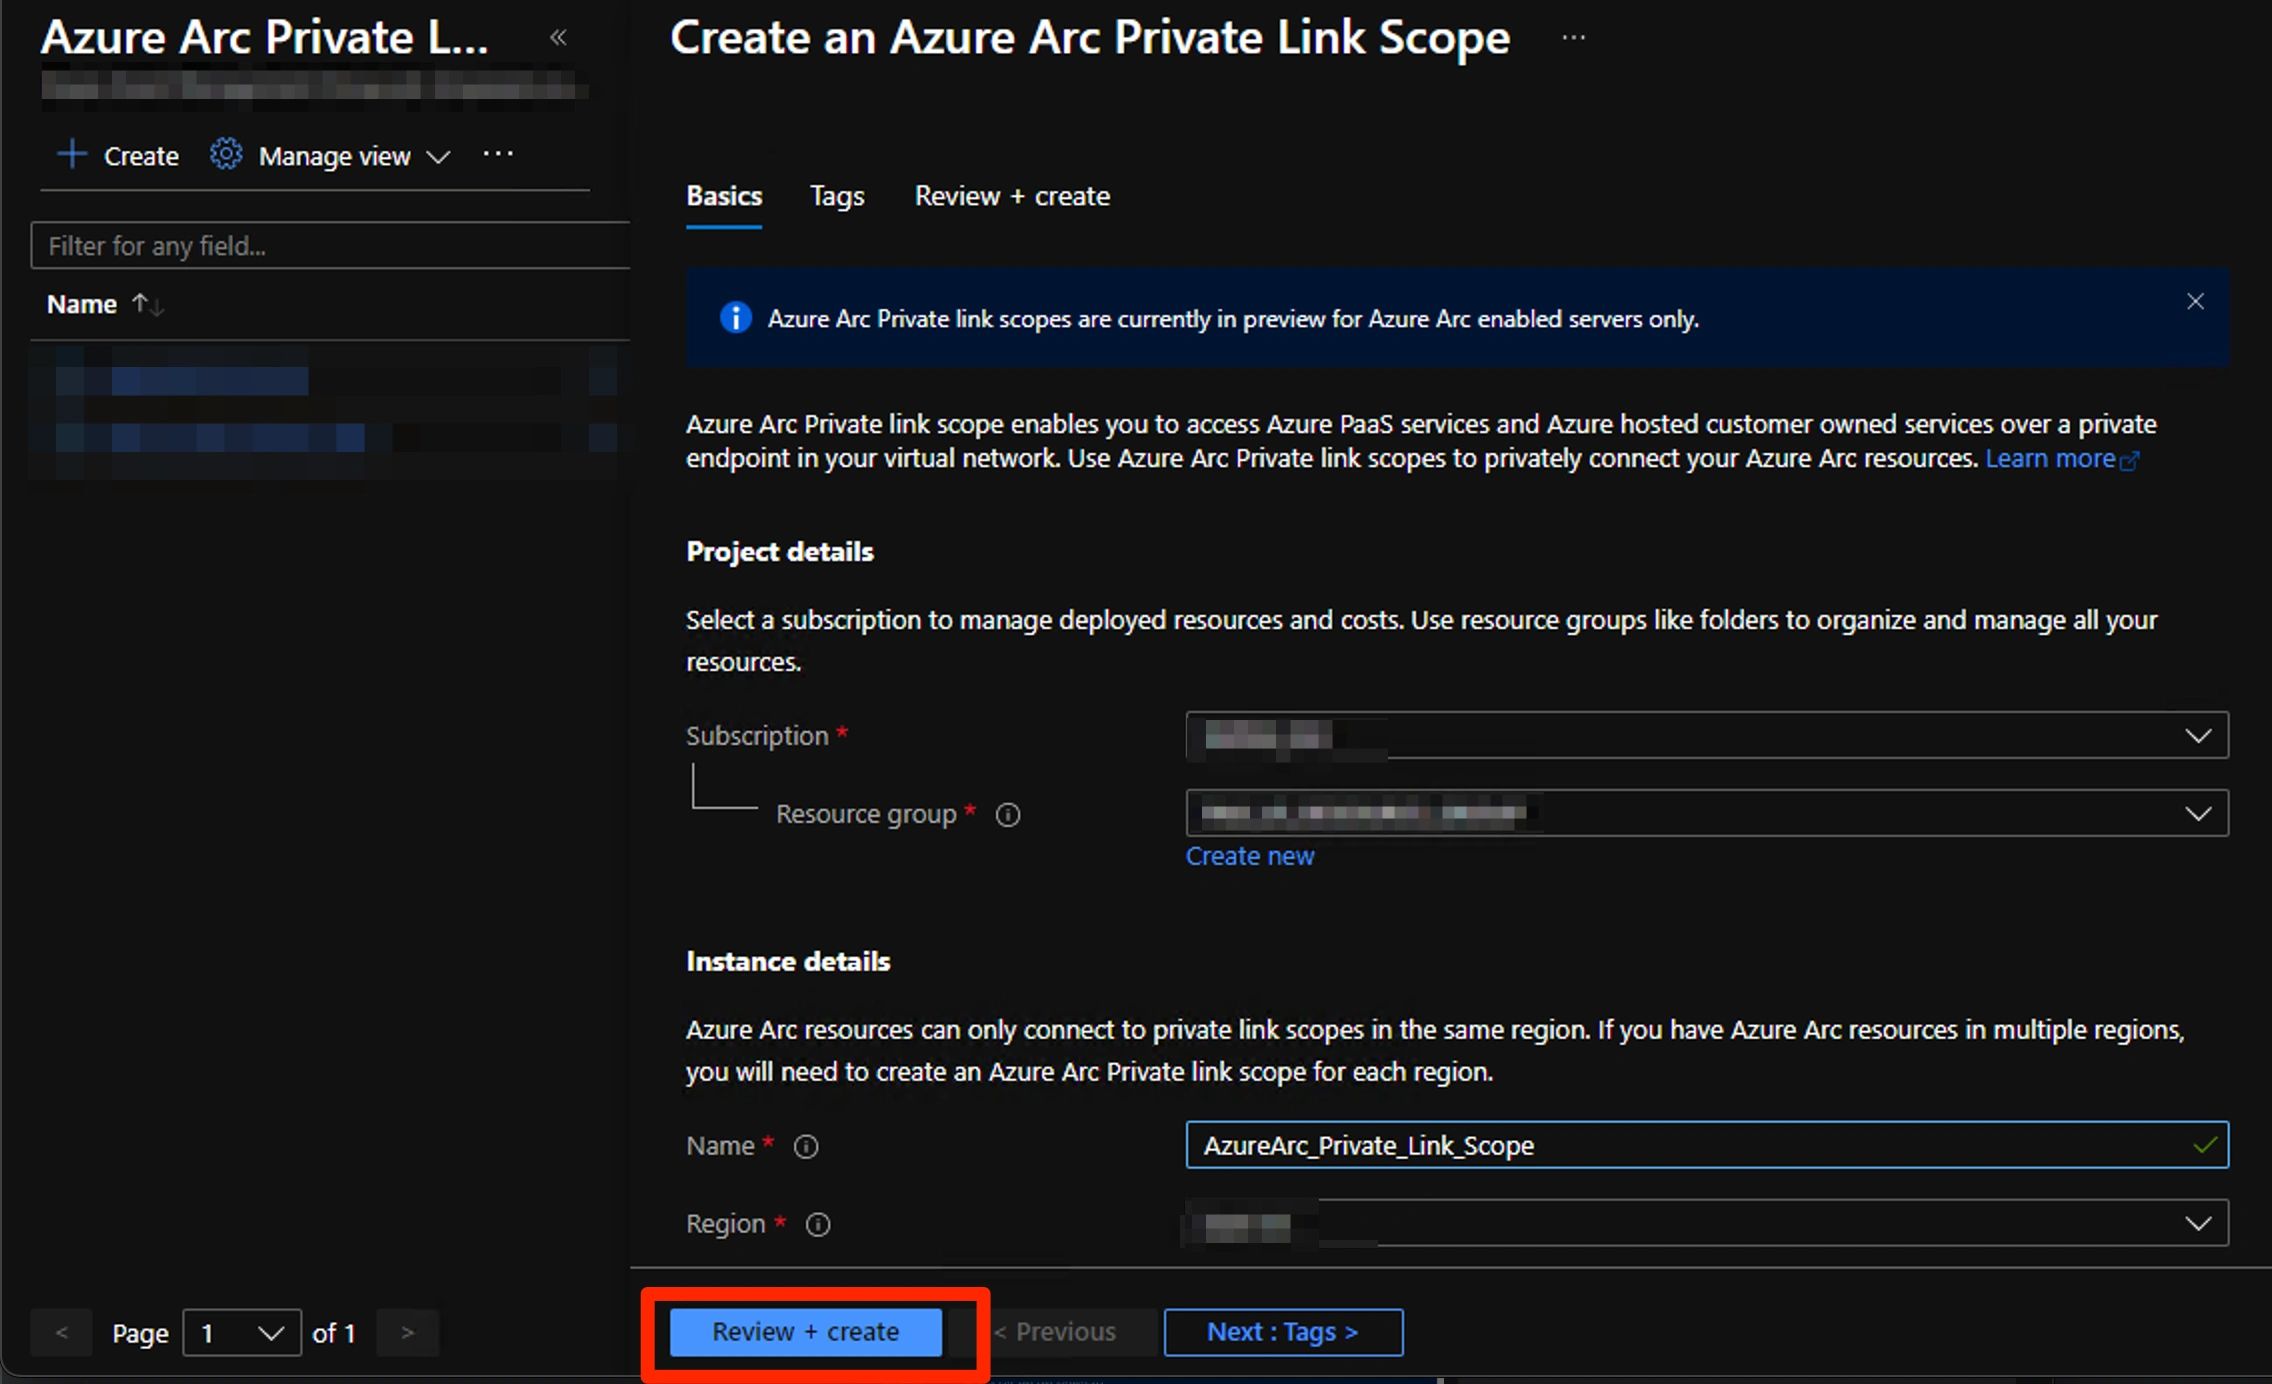Click the plus Create icon

click(x=72, y=155)
